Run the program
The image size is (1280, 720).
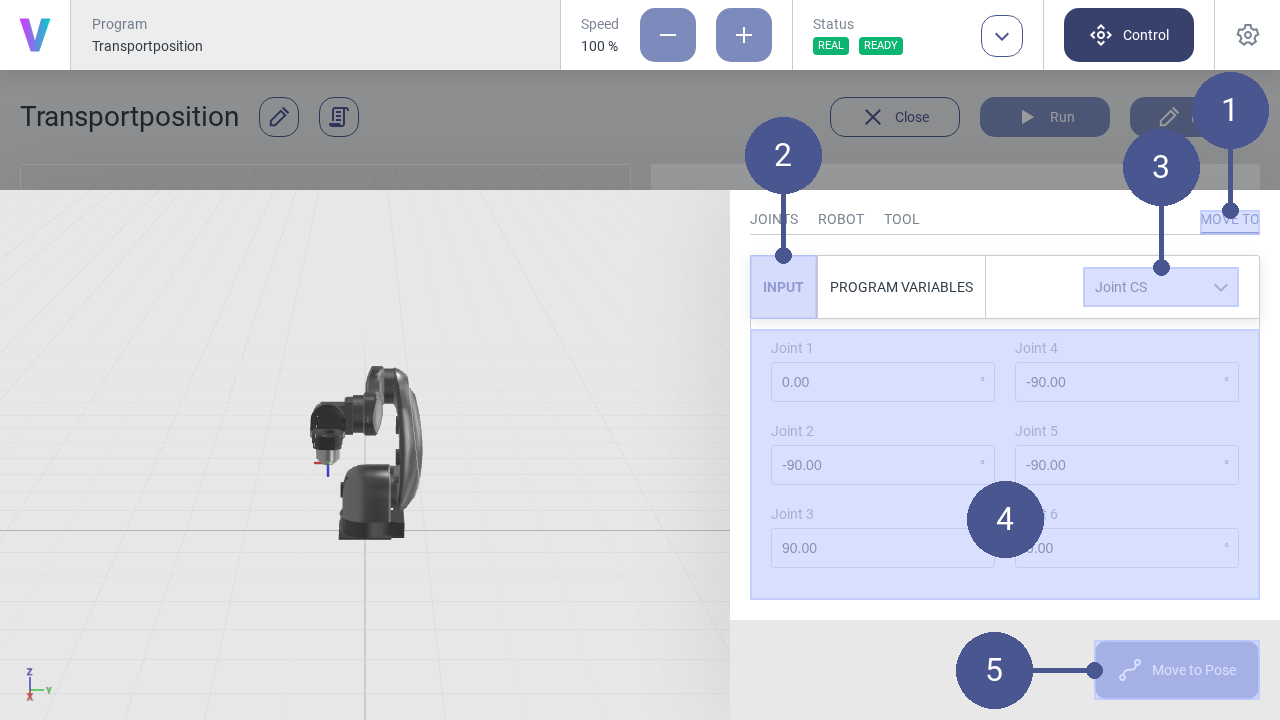(1045, 117)
